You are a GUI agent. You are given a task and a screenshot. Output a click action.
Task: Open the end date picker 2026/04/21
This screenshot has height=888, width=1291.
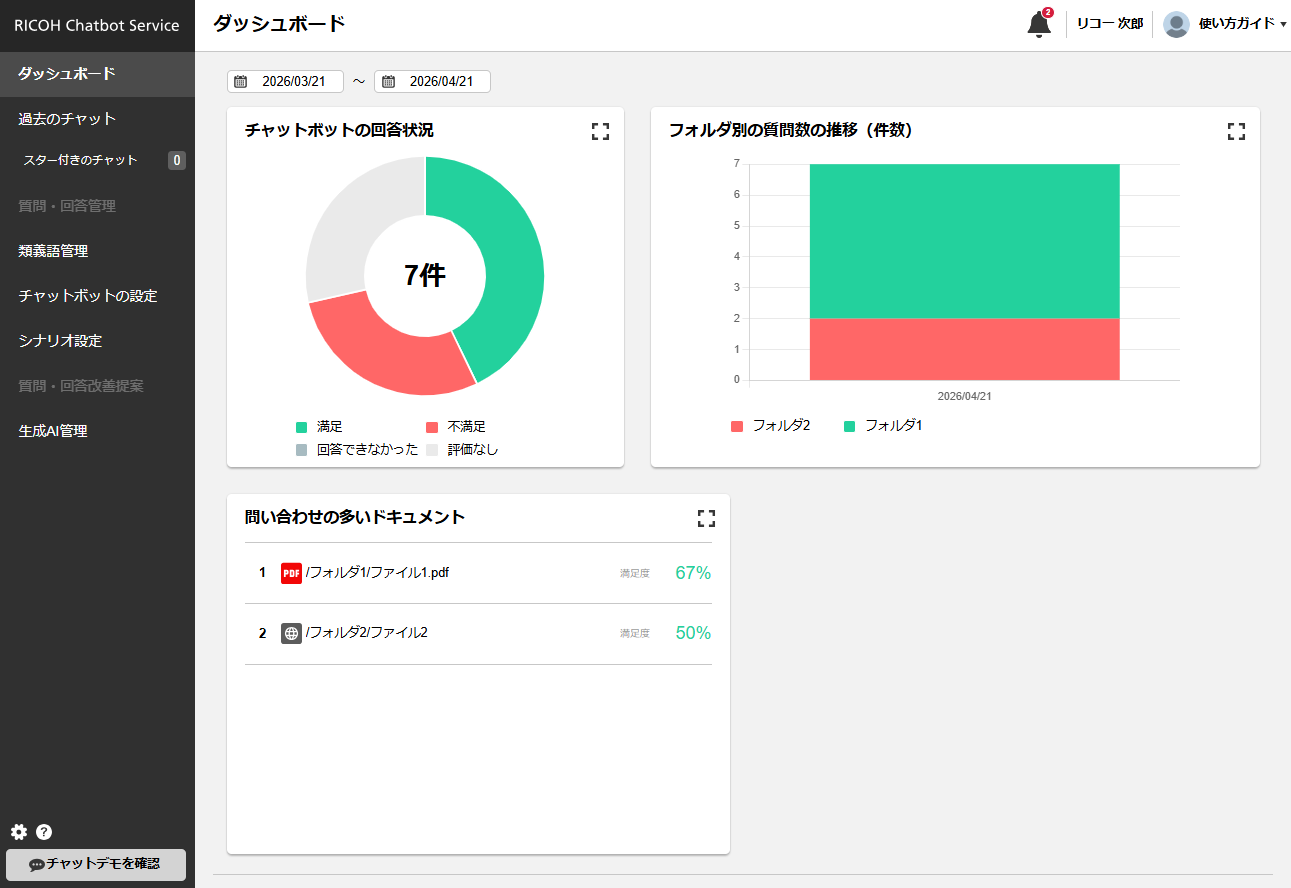(441, 82)
